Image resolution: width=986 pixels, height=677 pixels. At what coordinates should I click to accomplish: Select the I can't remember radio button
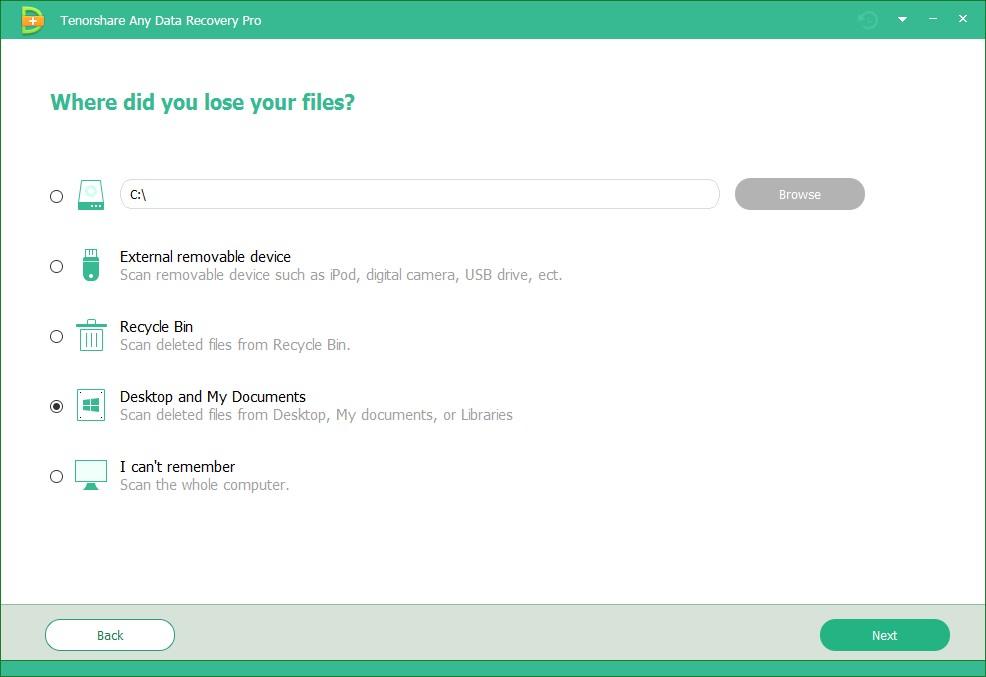pos(57,476)
